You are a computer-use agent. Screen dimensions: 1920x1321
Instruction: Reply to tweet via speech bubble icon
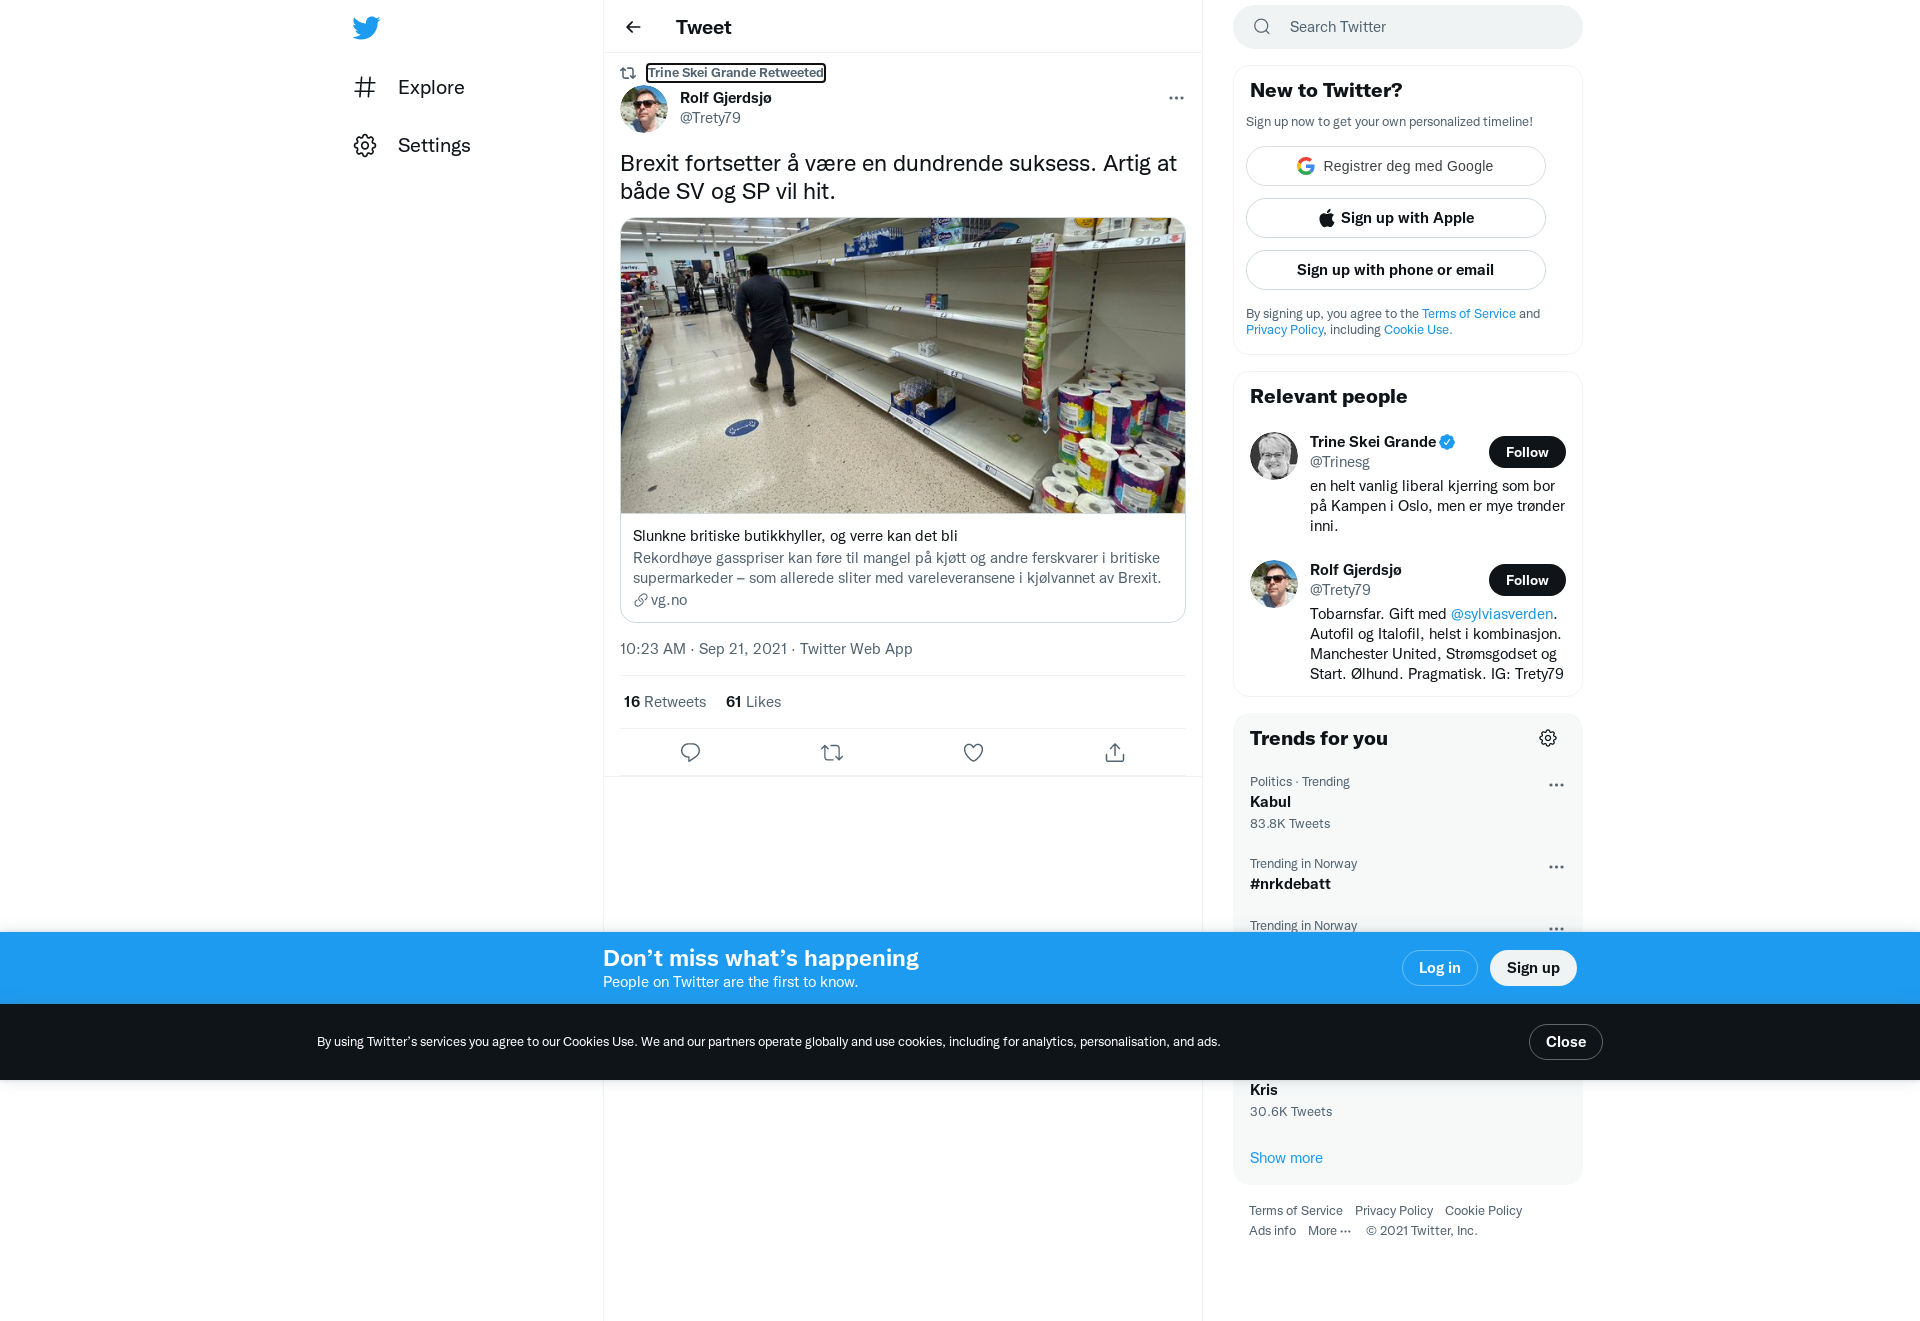690,752
